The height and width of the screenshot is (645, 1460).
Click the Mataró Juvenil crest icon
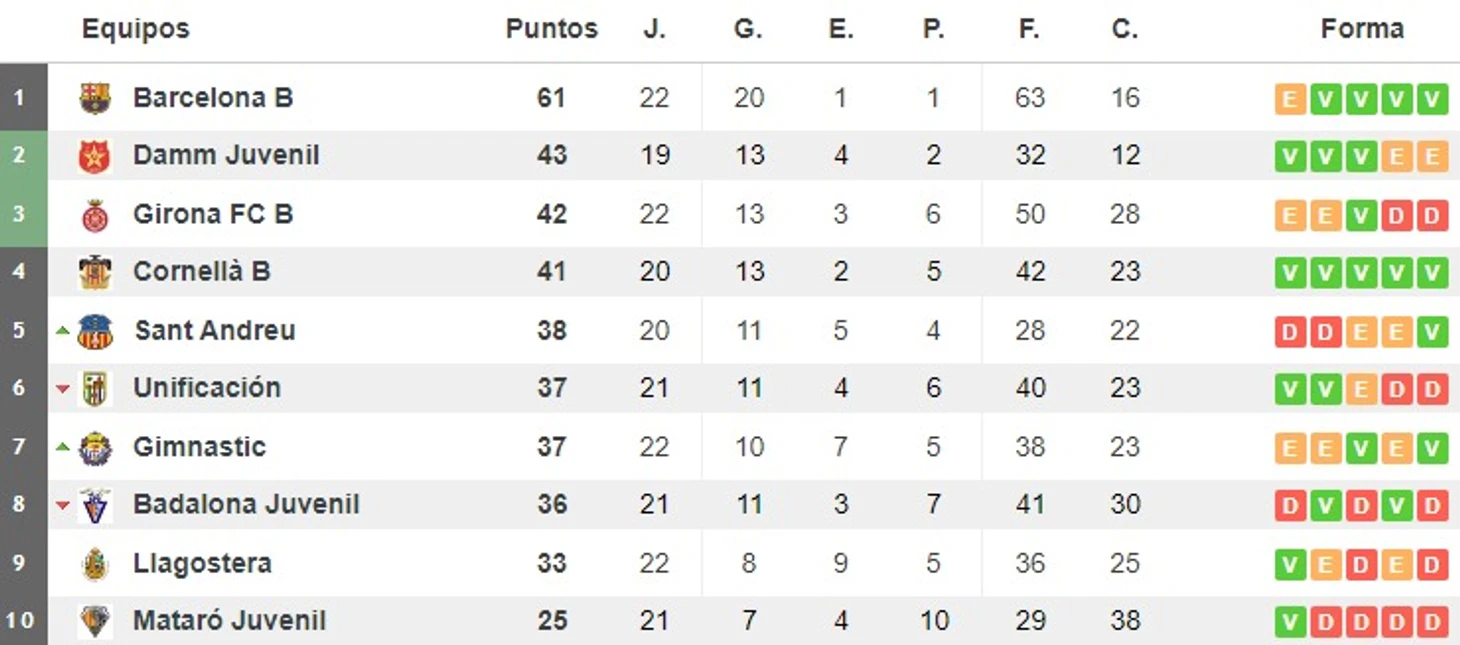[x=95, y=621]
